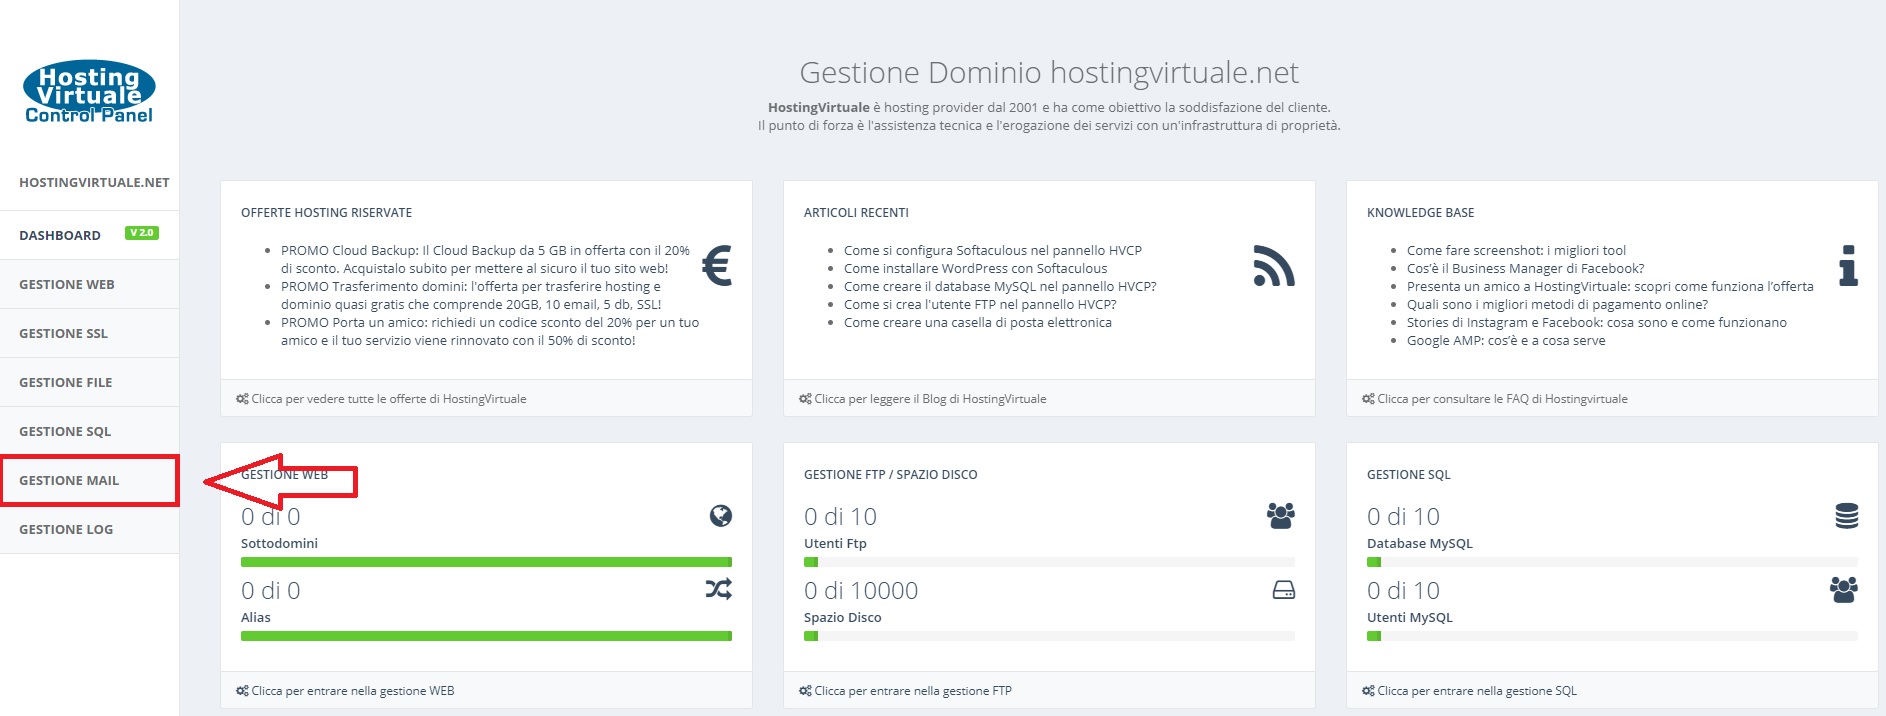Open 'Come creare una casella di posta elettronica'
Viewport: 1886px width, 716px height.
click(x=978, y=322)
